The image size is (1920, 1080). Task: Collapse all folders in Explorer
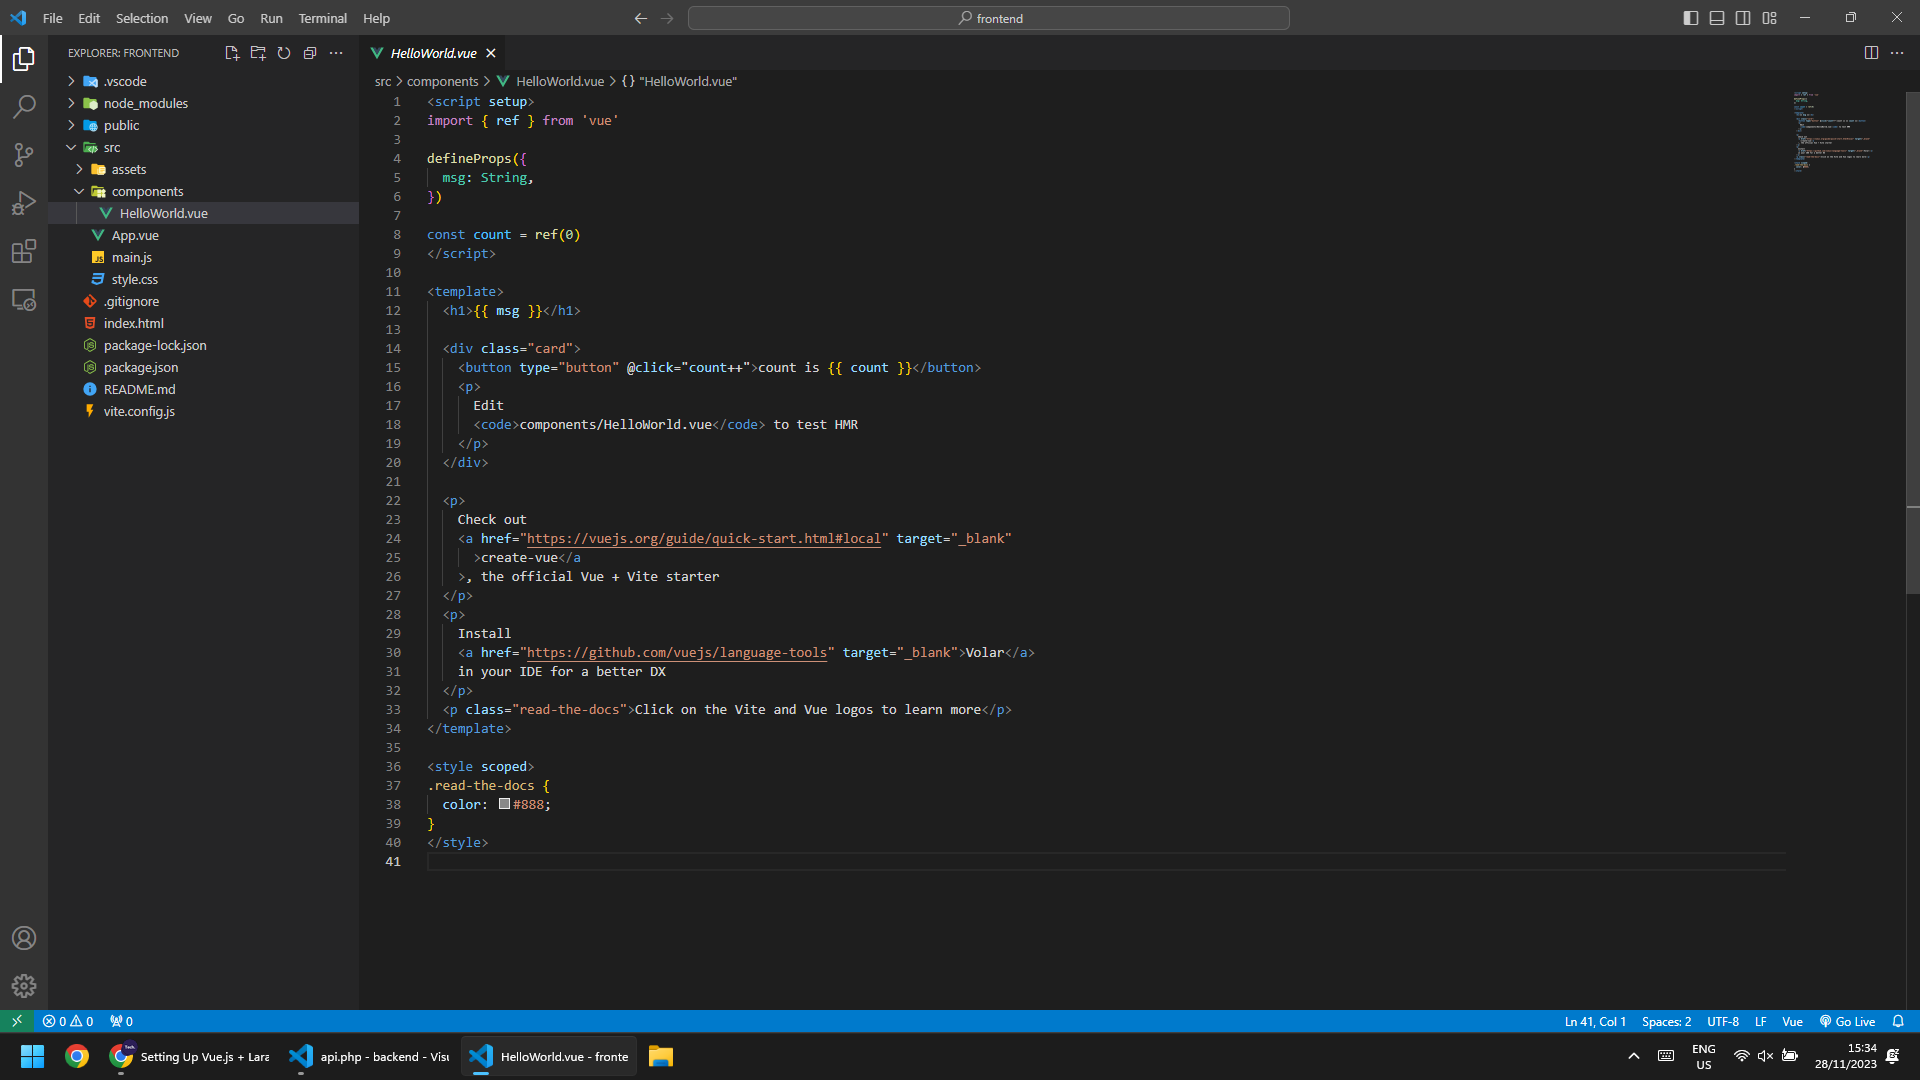point(310,53)
